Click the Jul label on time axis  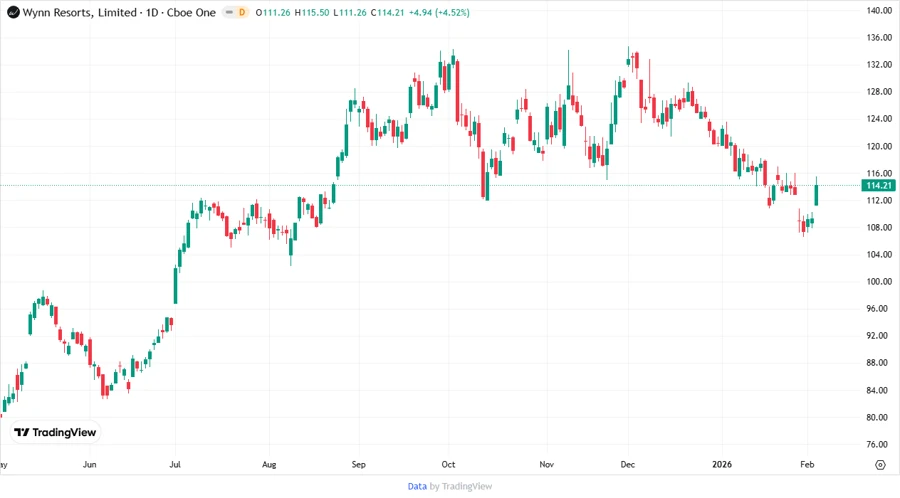tap(175, 465)
